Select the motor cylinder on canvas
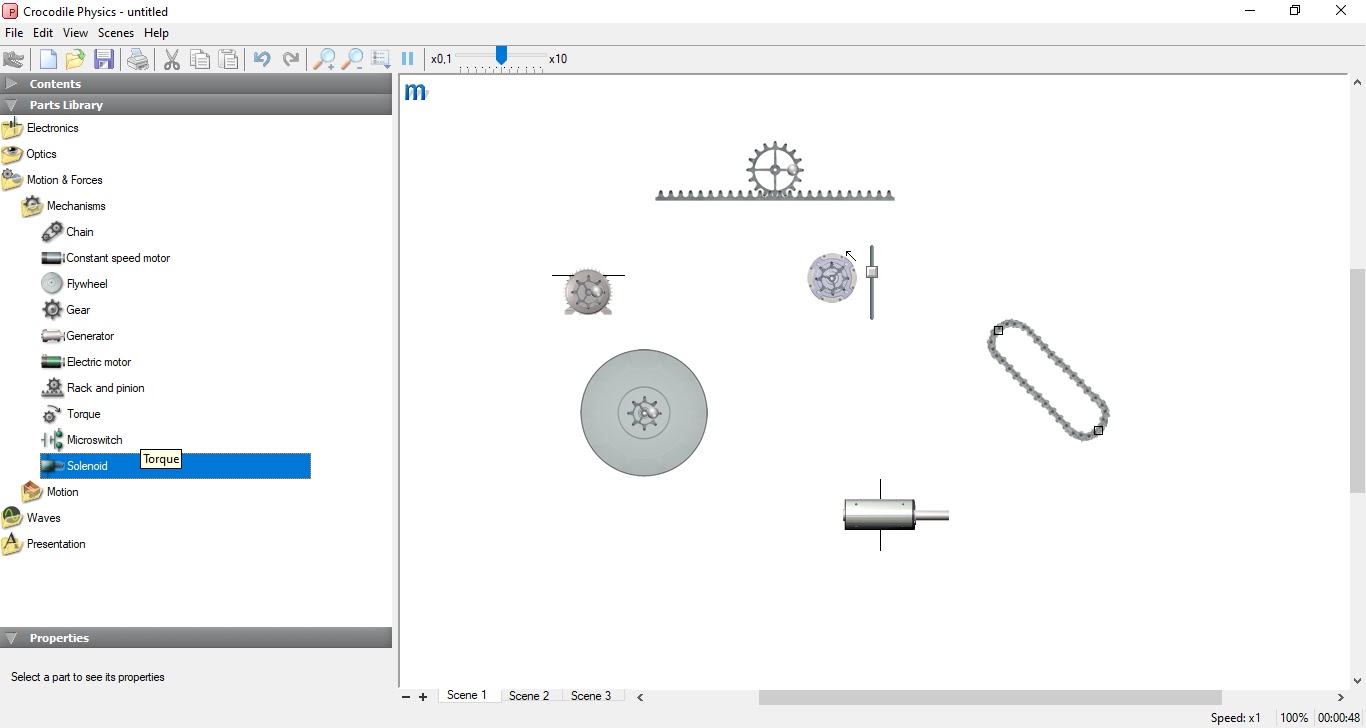The height and width of the screenshot is (728, 1366). click(880, 515)
